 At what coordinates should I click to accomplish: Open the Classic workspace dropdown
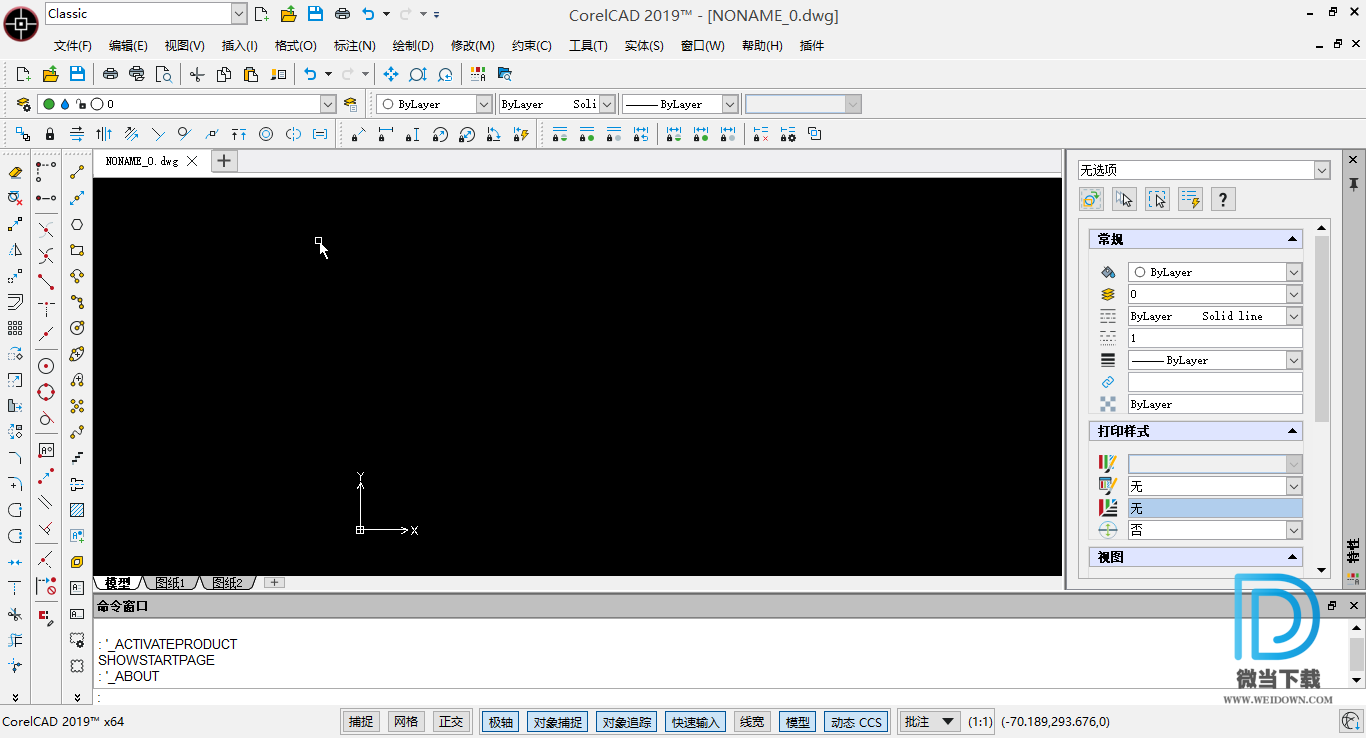pyautogui.click(x=239, y=14)
